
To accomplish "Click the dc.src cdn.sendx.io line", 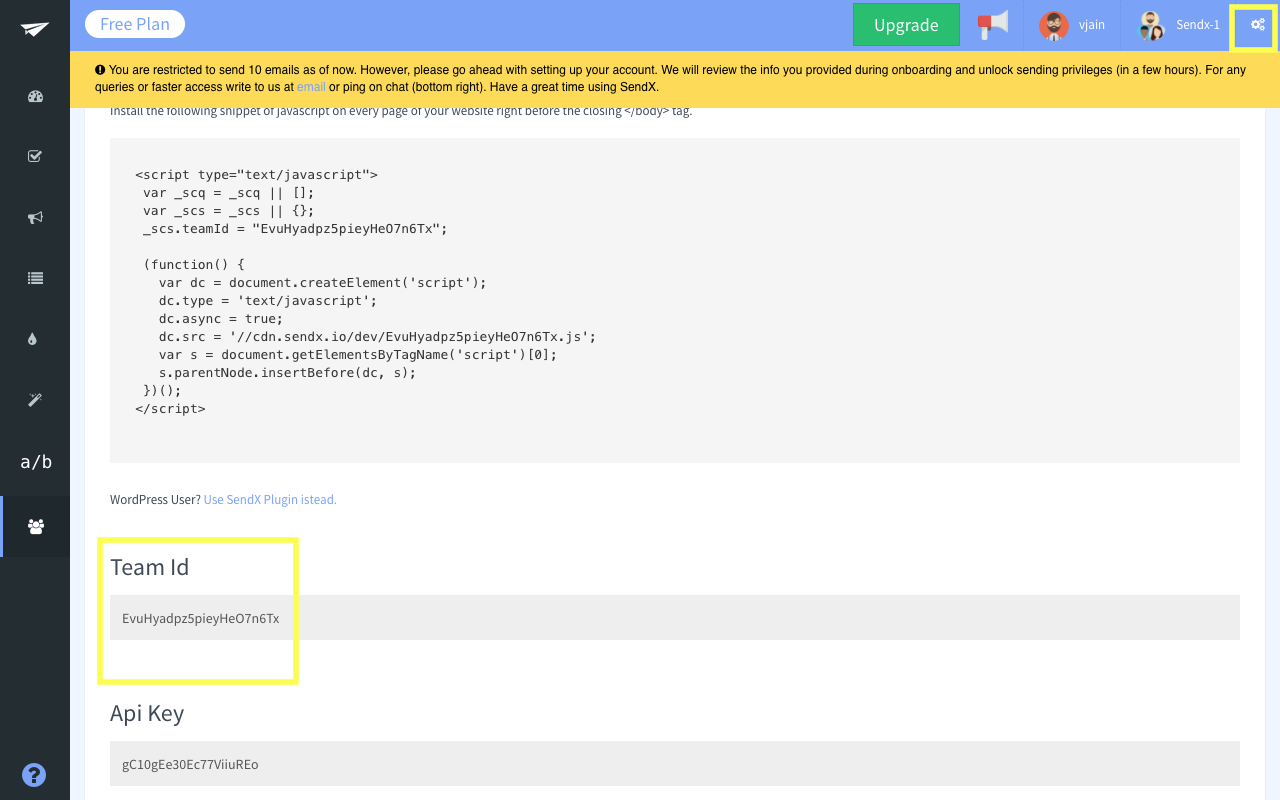I will 377,336.
